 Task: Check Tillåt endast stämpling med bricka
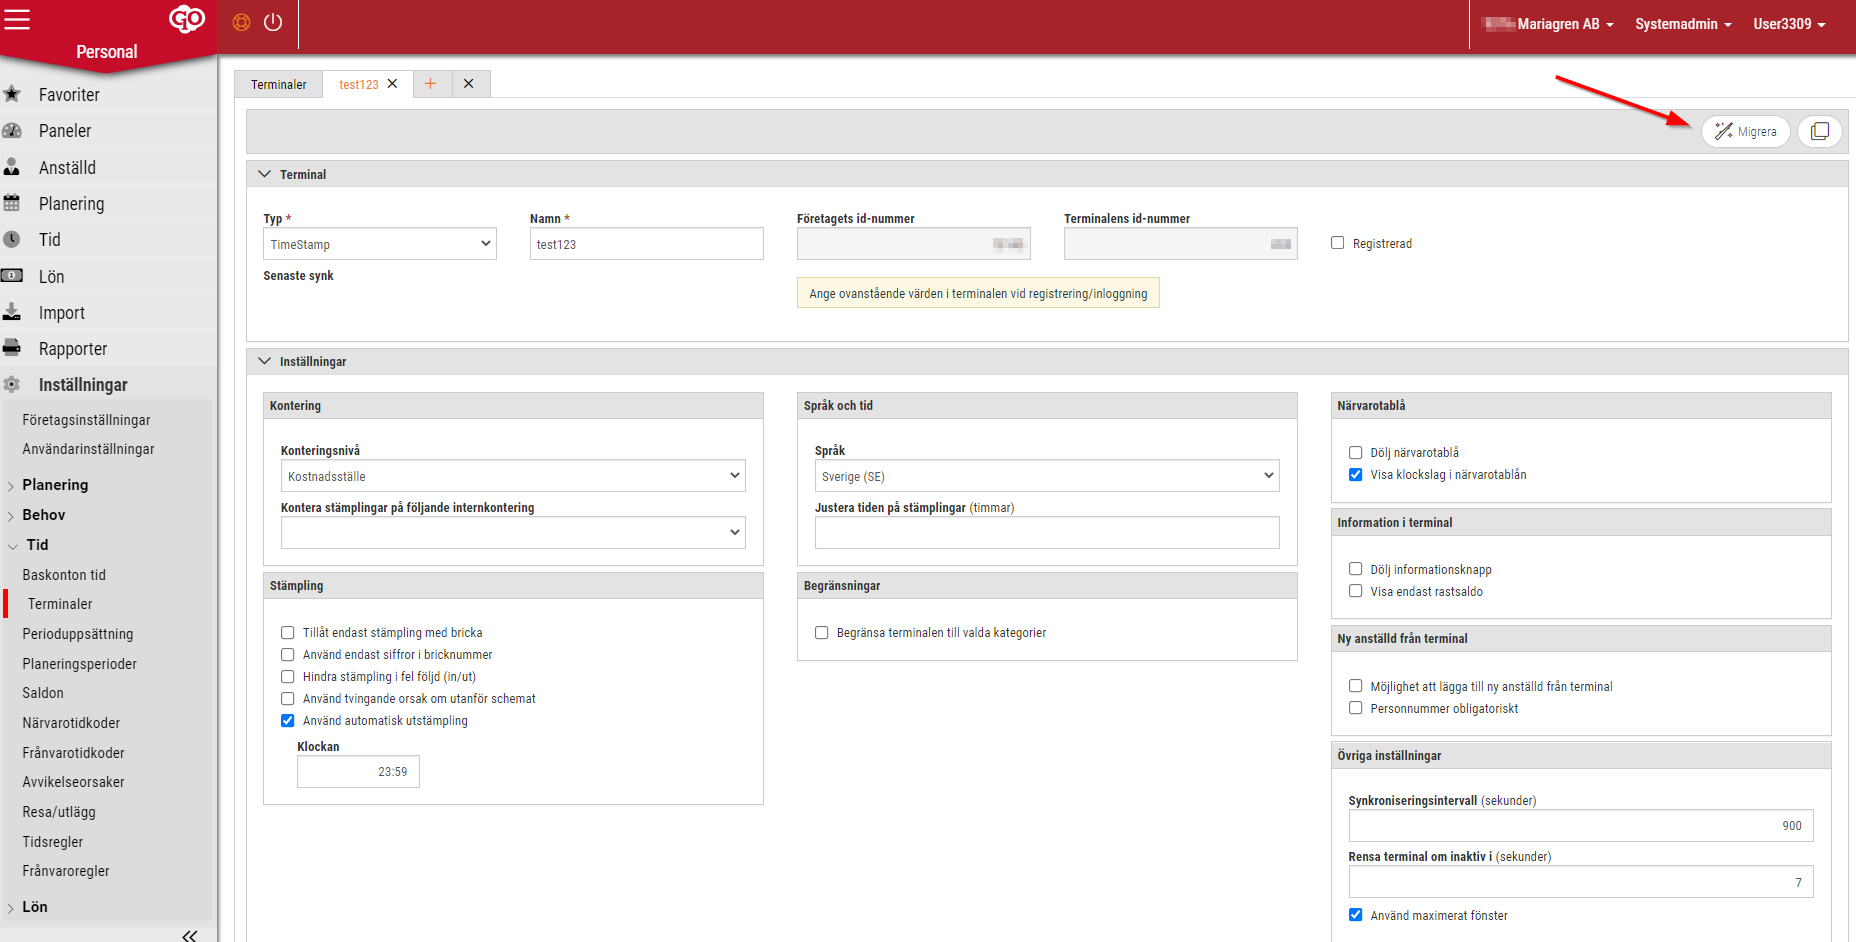[288, 633]
